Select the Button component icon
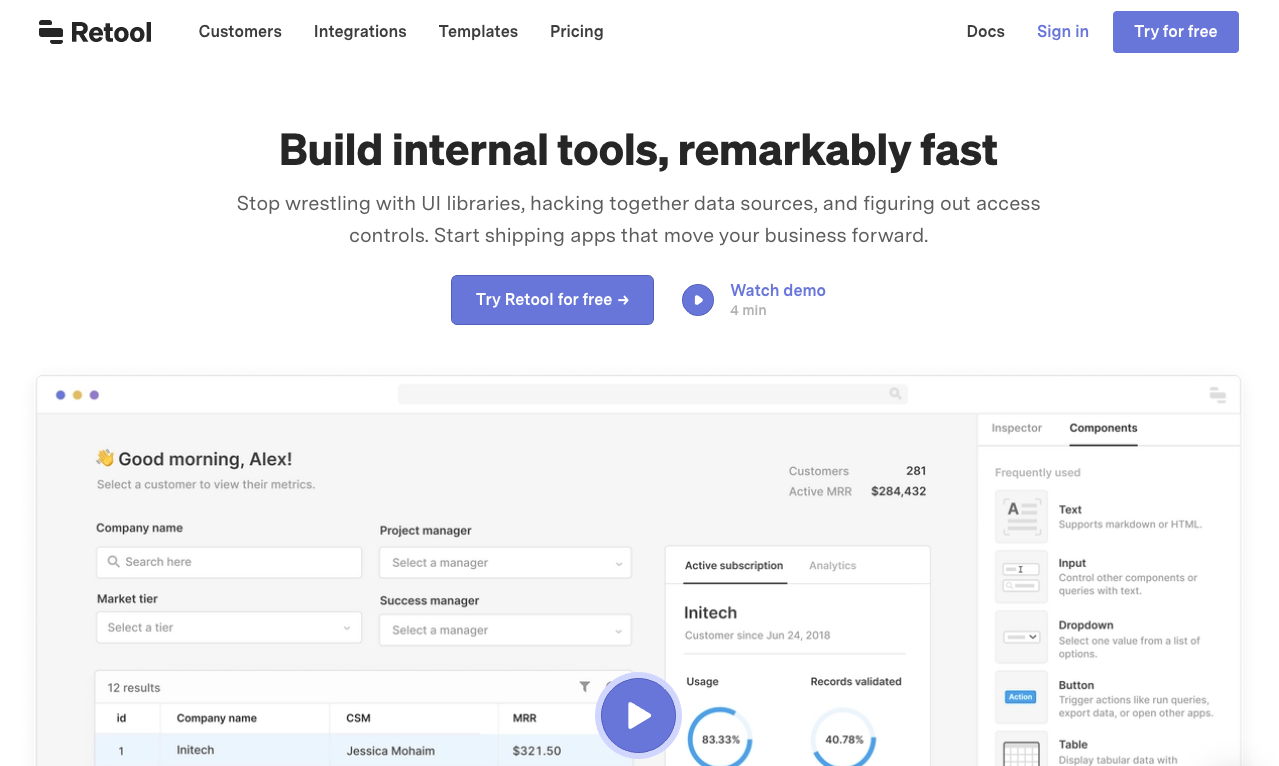 [x=1021, y=697]
